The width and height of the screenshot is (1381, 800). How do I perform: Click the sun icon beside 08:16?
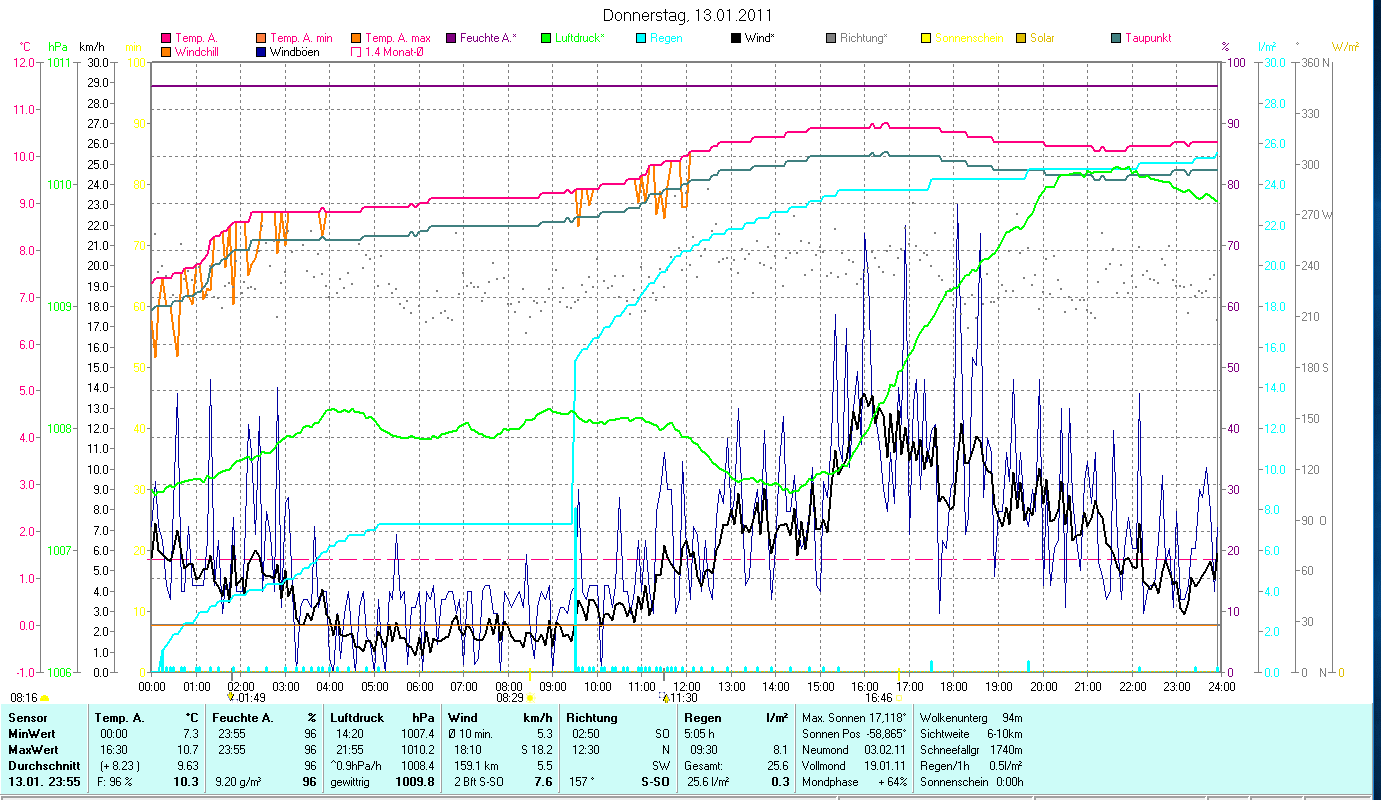pos(45,698)
